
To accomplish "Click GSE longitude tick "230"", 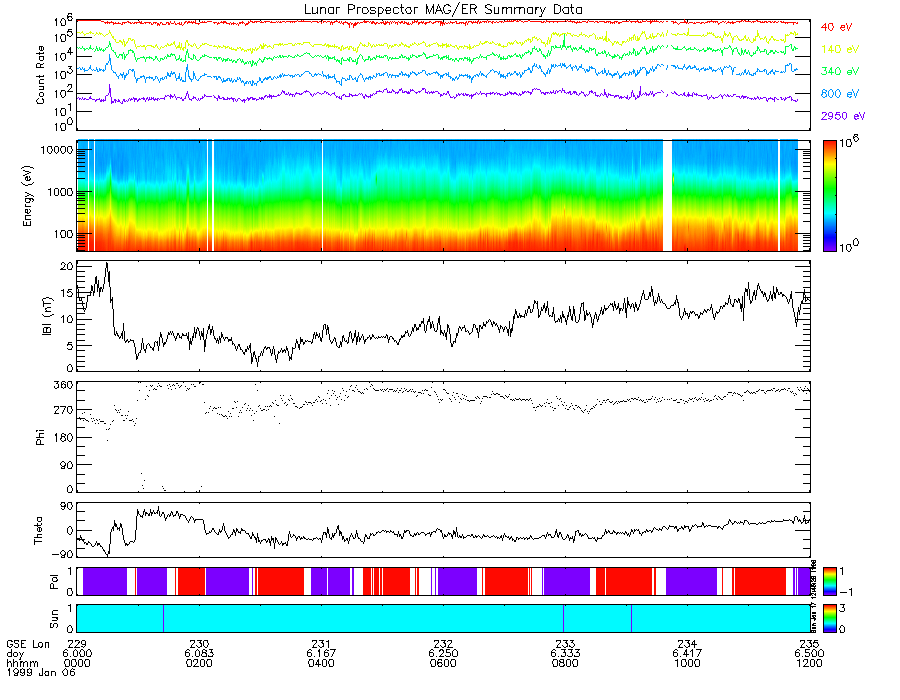I will [x=199, y=644].
